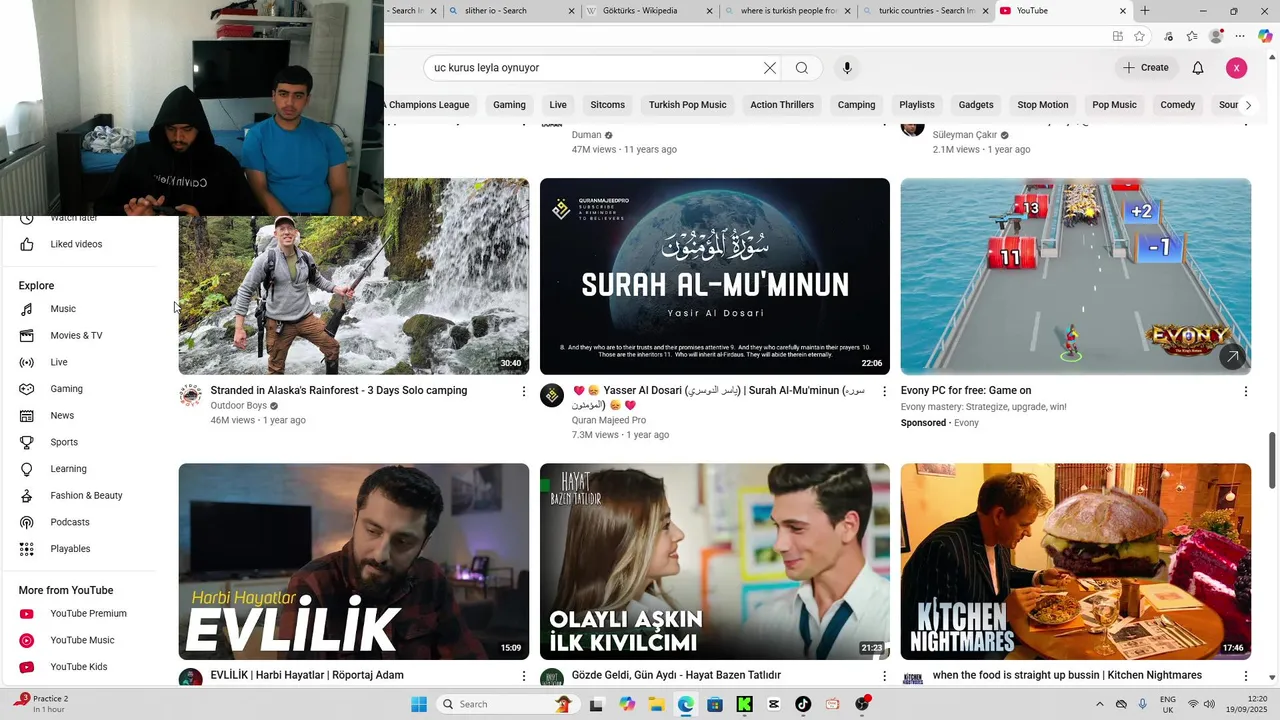Launch Copilot from the Edge toolbar

pos(1265,36)
